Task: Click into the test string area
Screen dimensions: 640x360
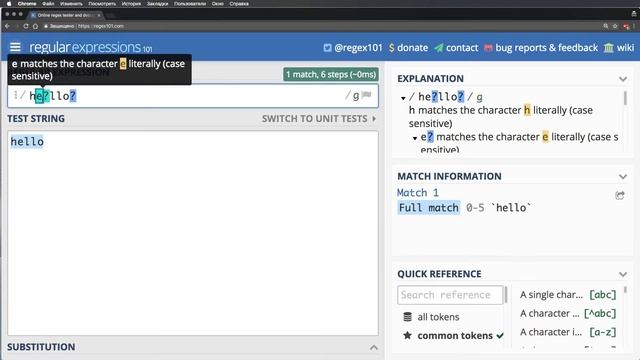Action: tap(193, 233)
